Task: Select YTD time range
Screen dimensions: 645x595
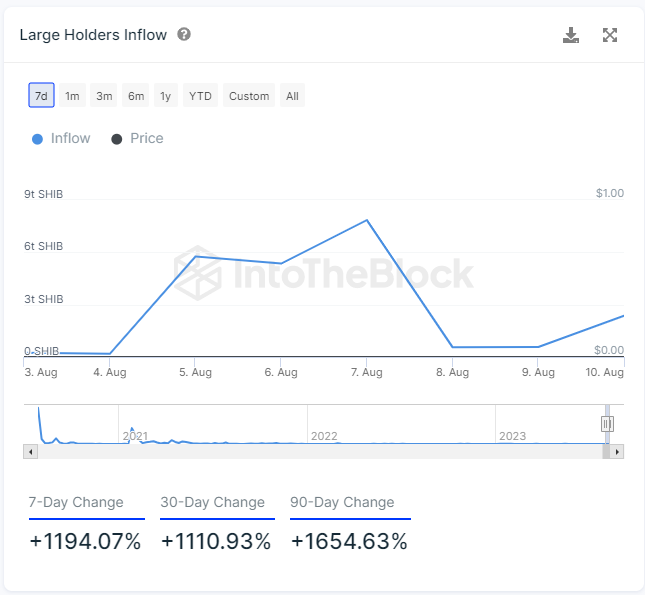Action: point(200,95)
